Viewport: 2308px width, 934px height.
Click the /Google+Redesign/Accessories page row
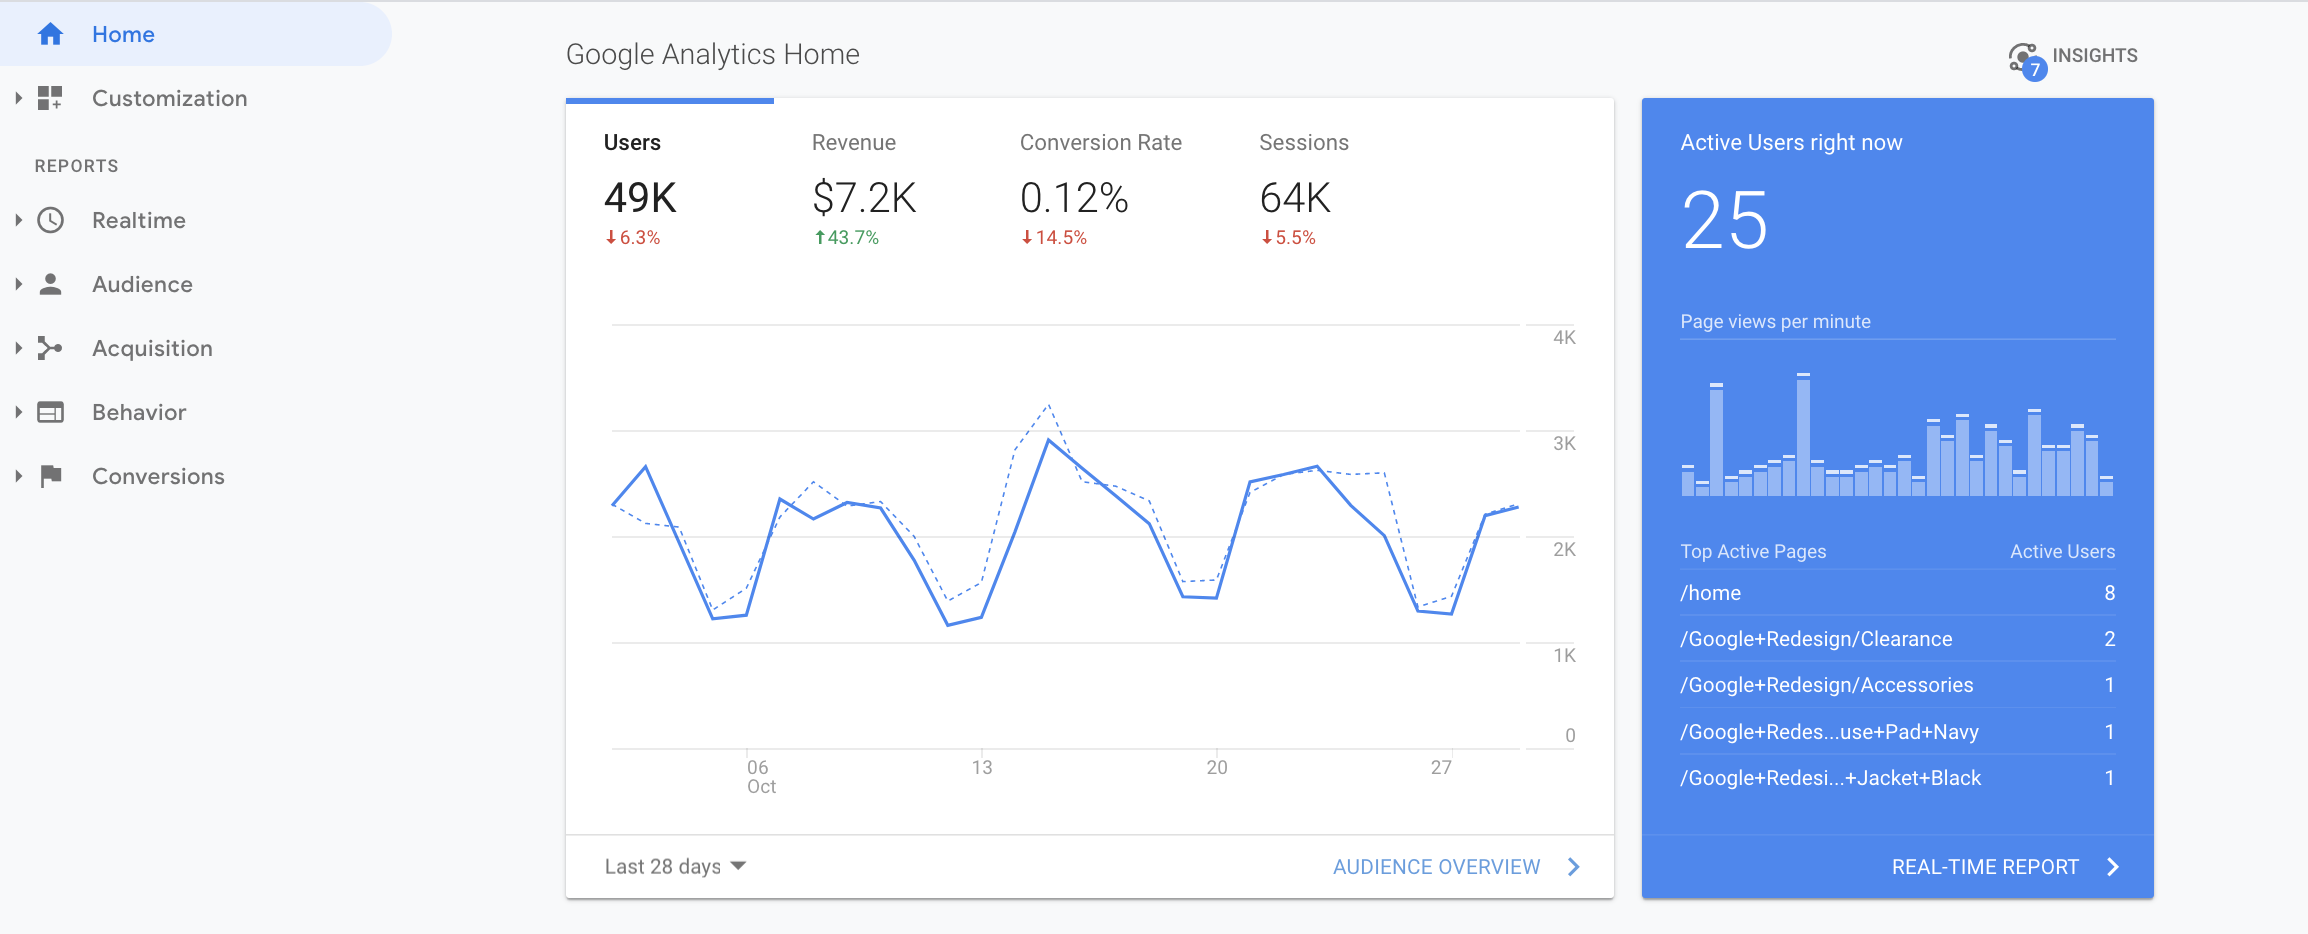coord(1898,685)
